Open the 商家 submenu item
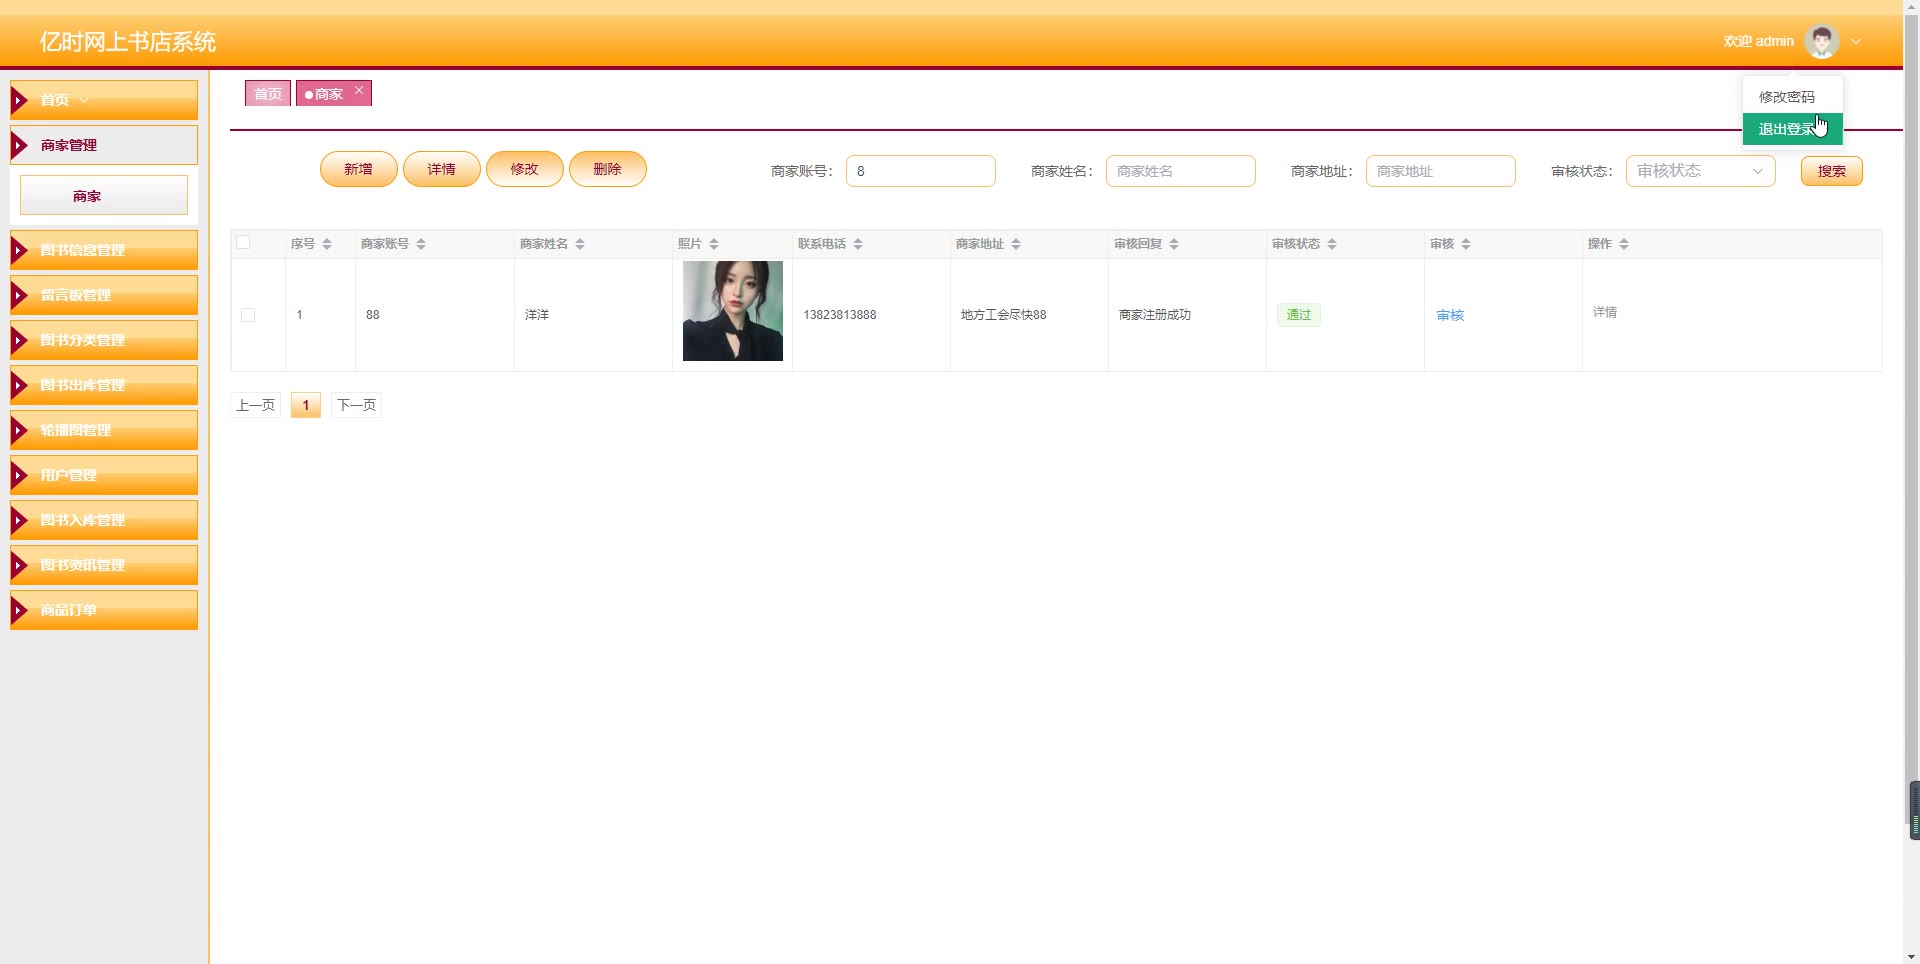 point(104,195)
